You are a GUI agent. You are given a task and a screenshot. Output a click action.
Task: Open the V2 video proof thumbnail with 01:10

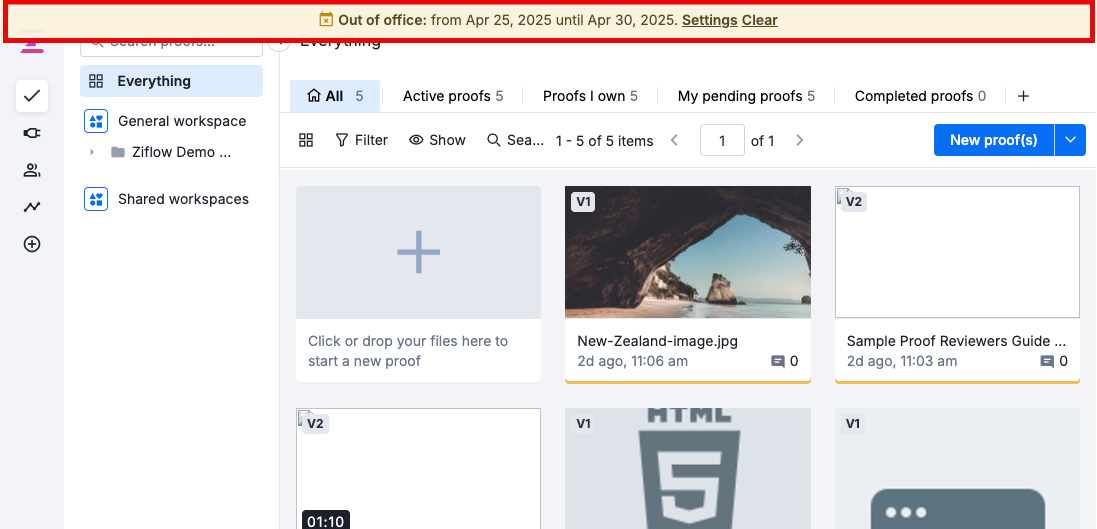click(x=418, y=468)
